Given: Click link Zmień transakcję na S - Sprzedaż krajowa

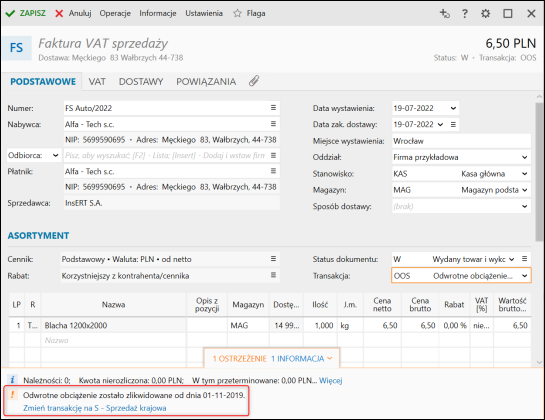Looking at the screenshot, I should (95, 408).
